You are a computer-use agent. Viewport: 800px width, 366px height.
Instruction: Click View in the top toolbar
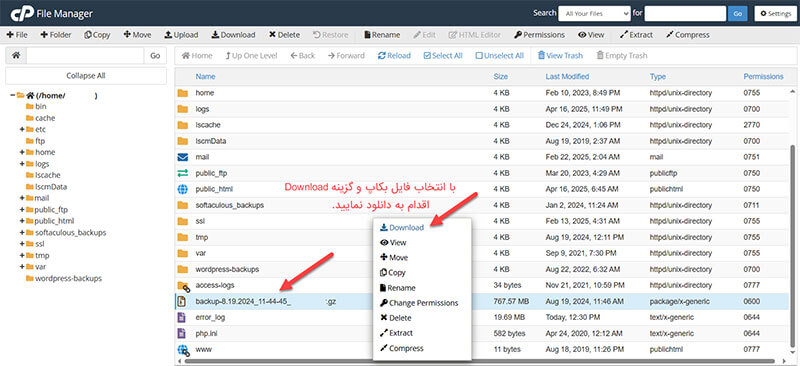click(591, 35)
